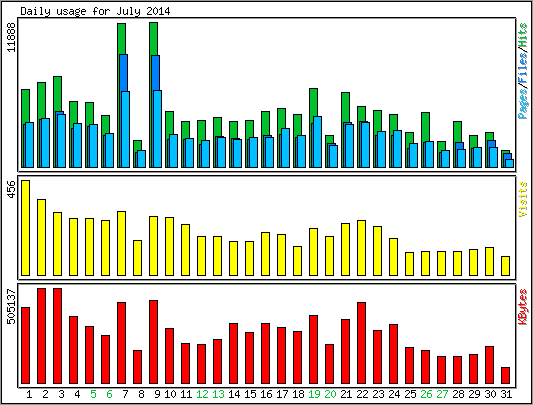The width and height of the screenshot is (533, 405).
Task: Click green weekend day label 12
Action: coord(202,394)
